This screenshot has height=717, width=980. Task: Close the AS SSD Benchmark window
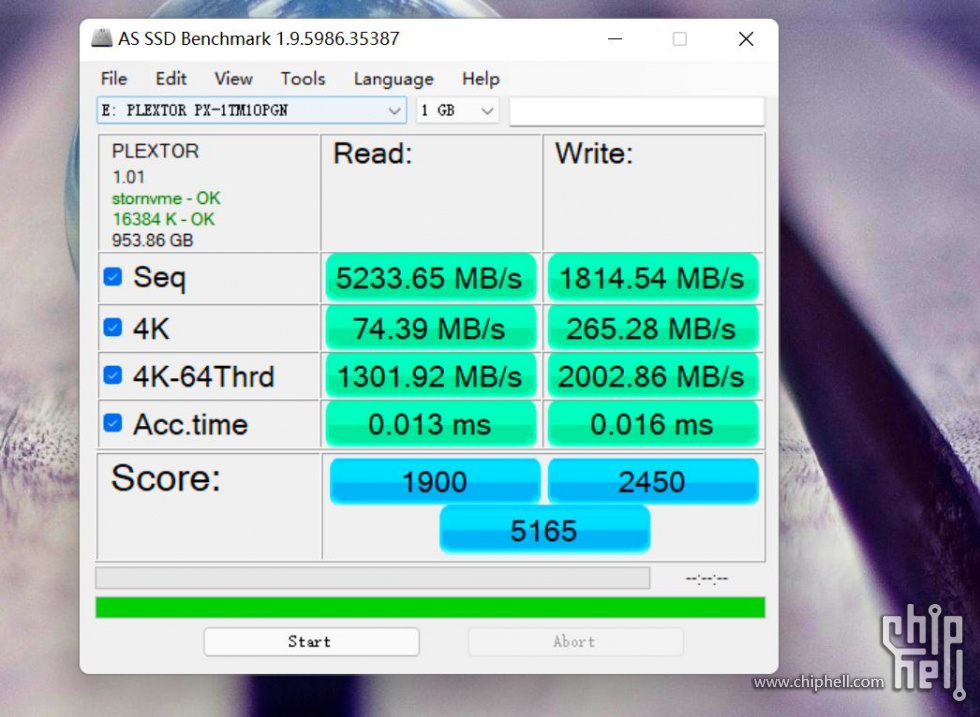746,39
